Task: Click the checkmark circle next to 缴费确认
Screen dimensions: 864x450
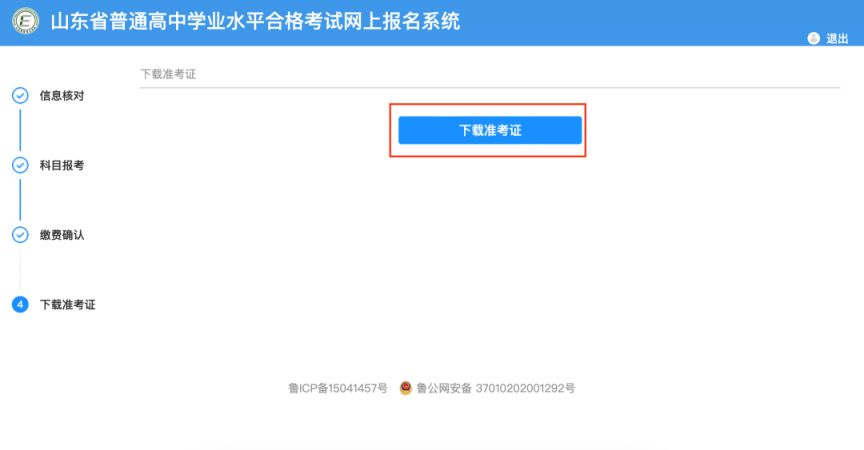Action: 20,235
